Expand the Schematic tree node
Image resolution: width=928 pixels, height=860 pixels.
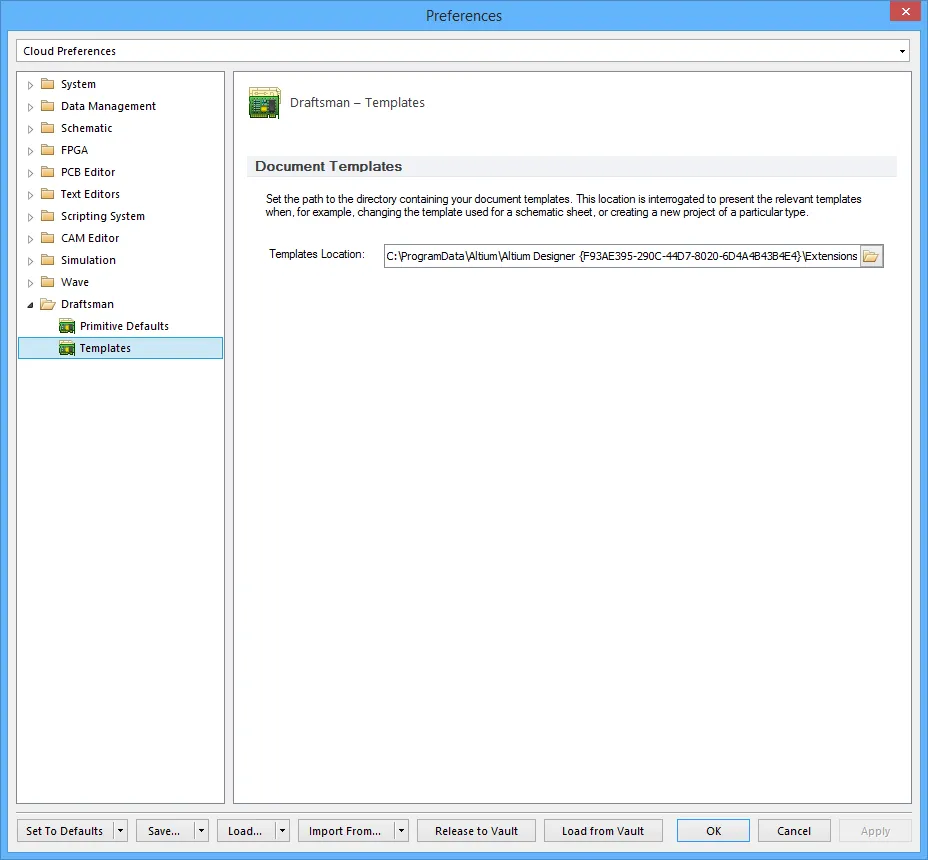30,129
